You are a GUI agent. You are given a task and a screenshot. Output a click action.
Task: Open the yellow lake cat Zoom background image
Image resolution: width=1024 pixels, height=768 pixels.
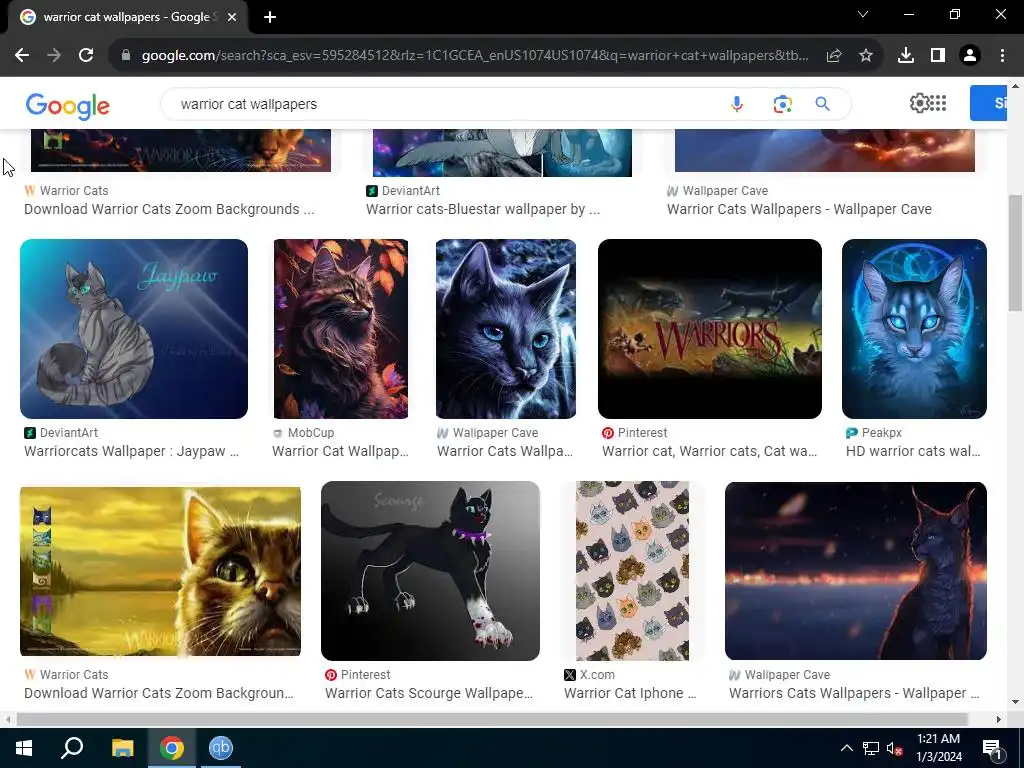coord(161,571)
